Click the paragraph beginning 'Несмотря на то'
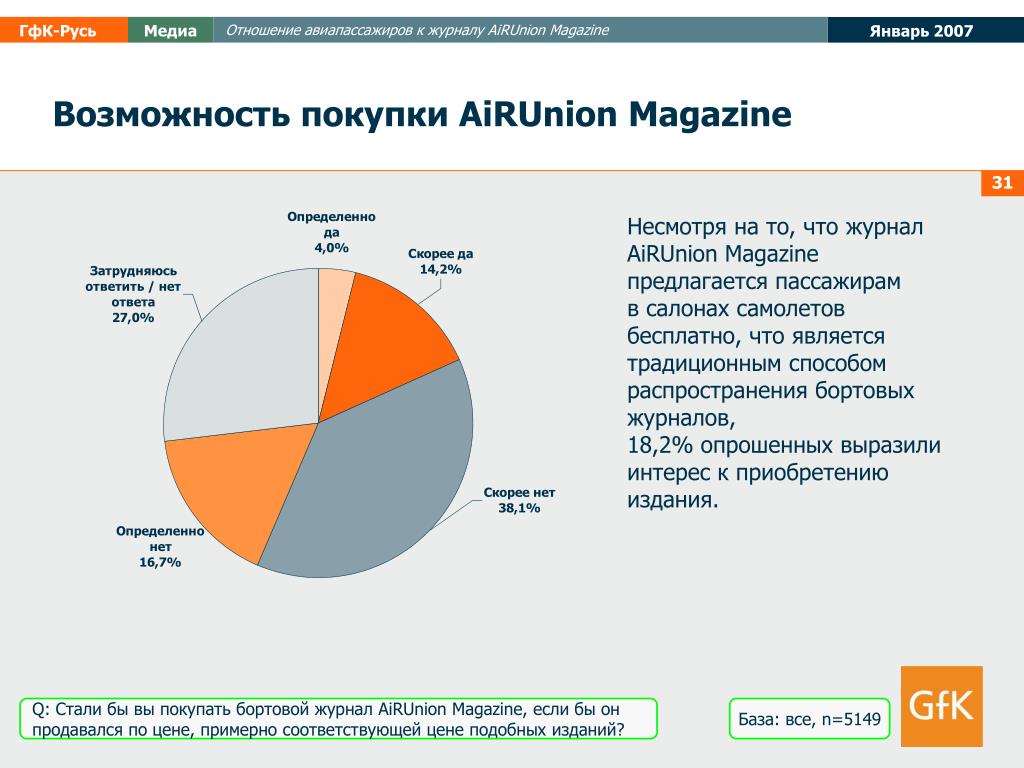 (x=784, y=363)
